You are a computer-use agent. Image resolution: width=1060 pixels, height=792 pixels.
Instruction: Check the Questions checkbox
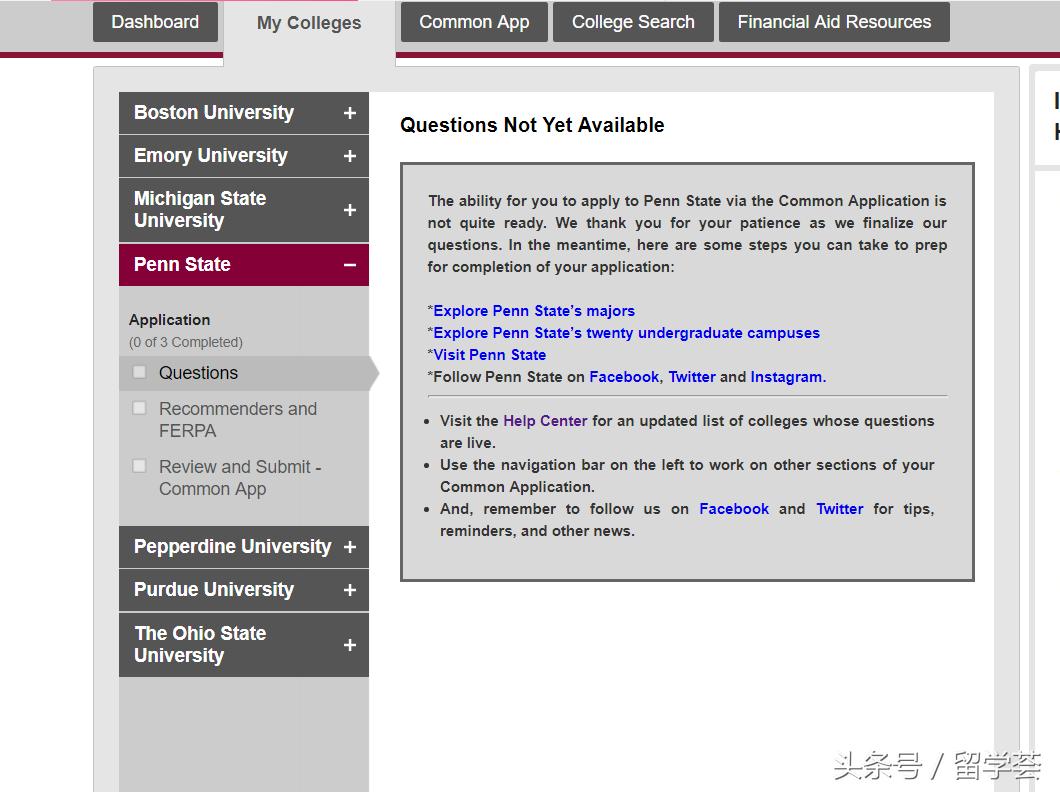[x=139, y=372]
